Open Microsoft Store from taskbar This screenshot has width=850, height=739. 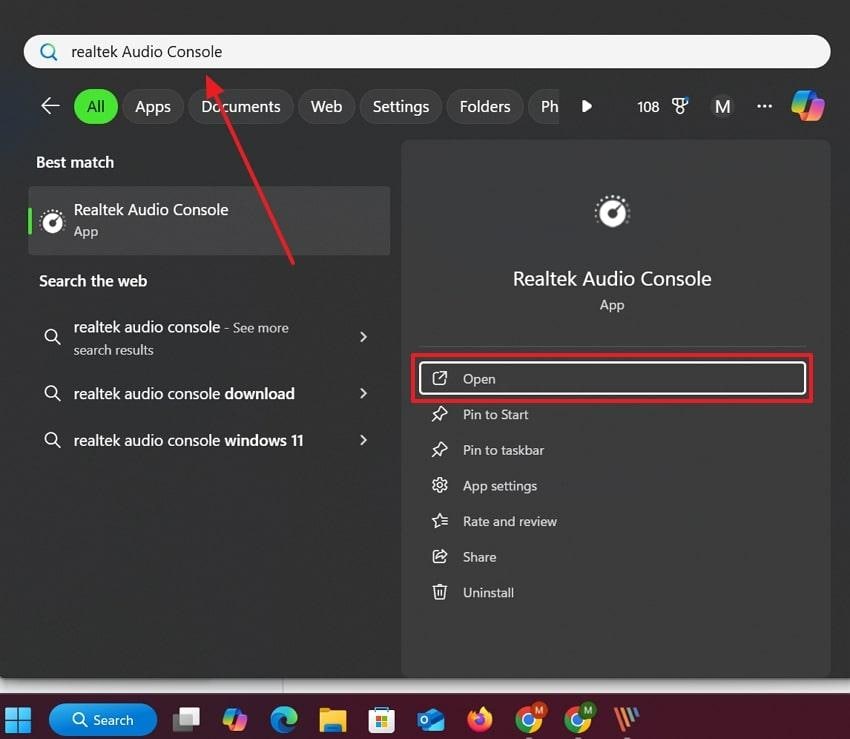382,720
